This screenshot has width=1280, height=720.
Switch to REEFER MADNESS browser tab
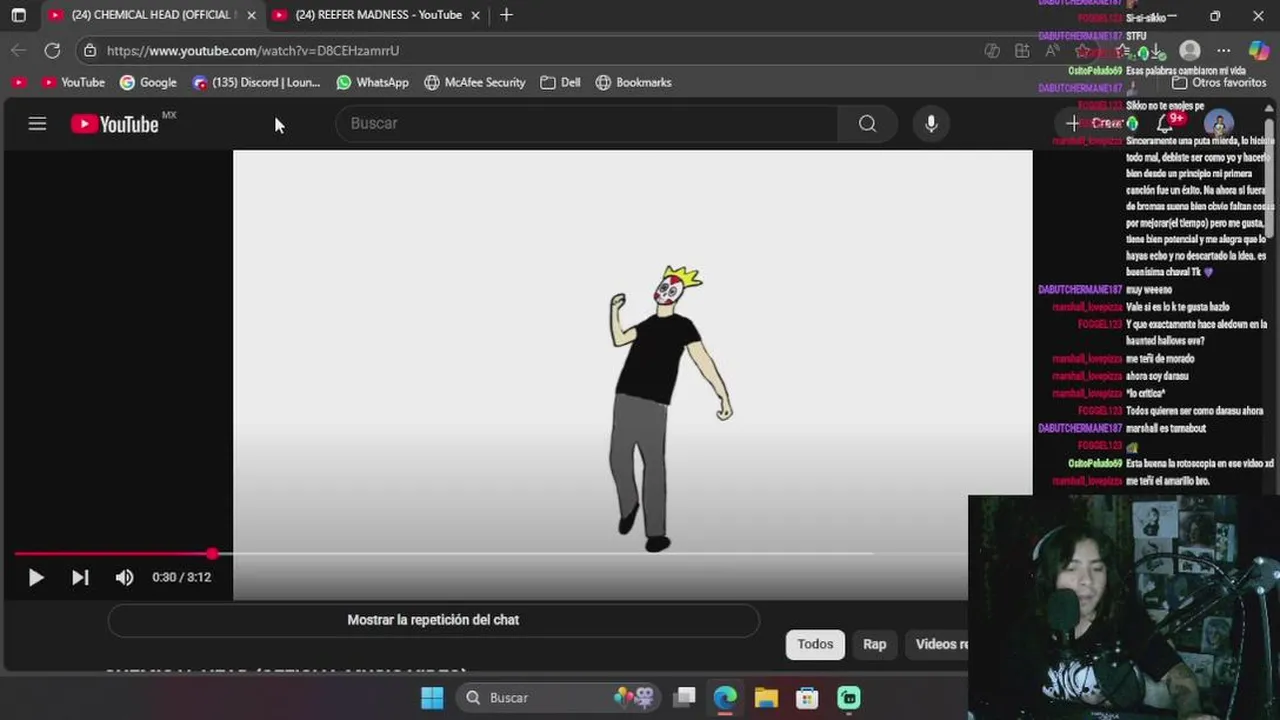(378, 15)
